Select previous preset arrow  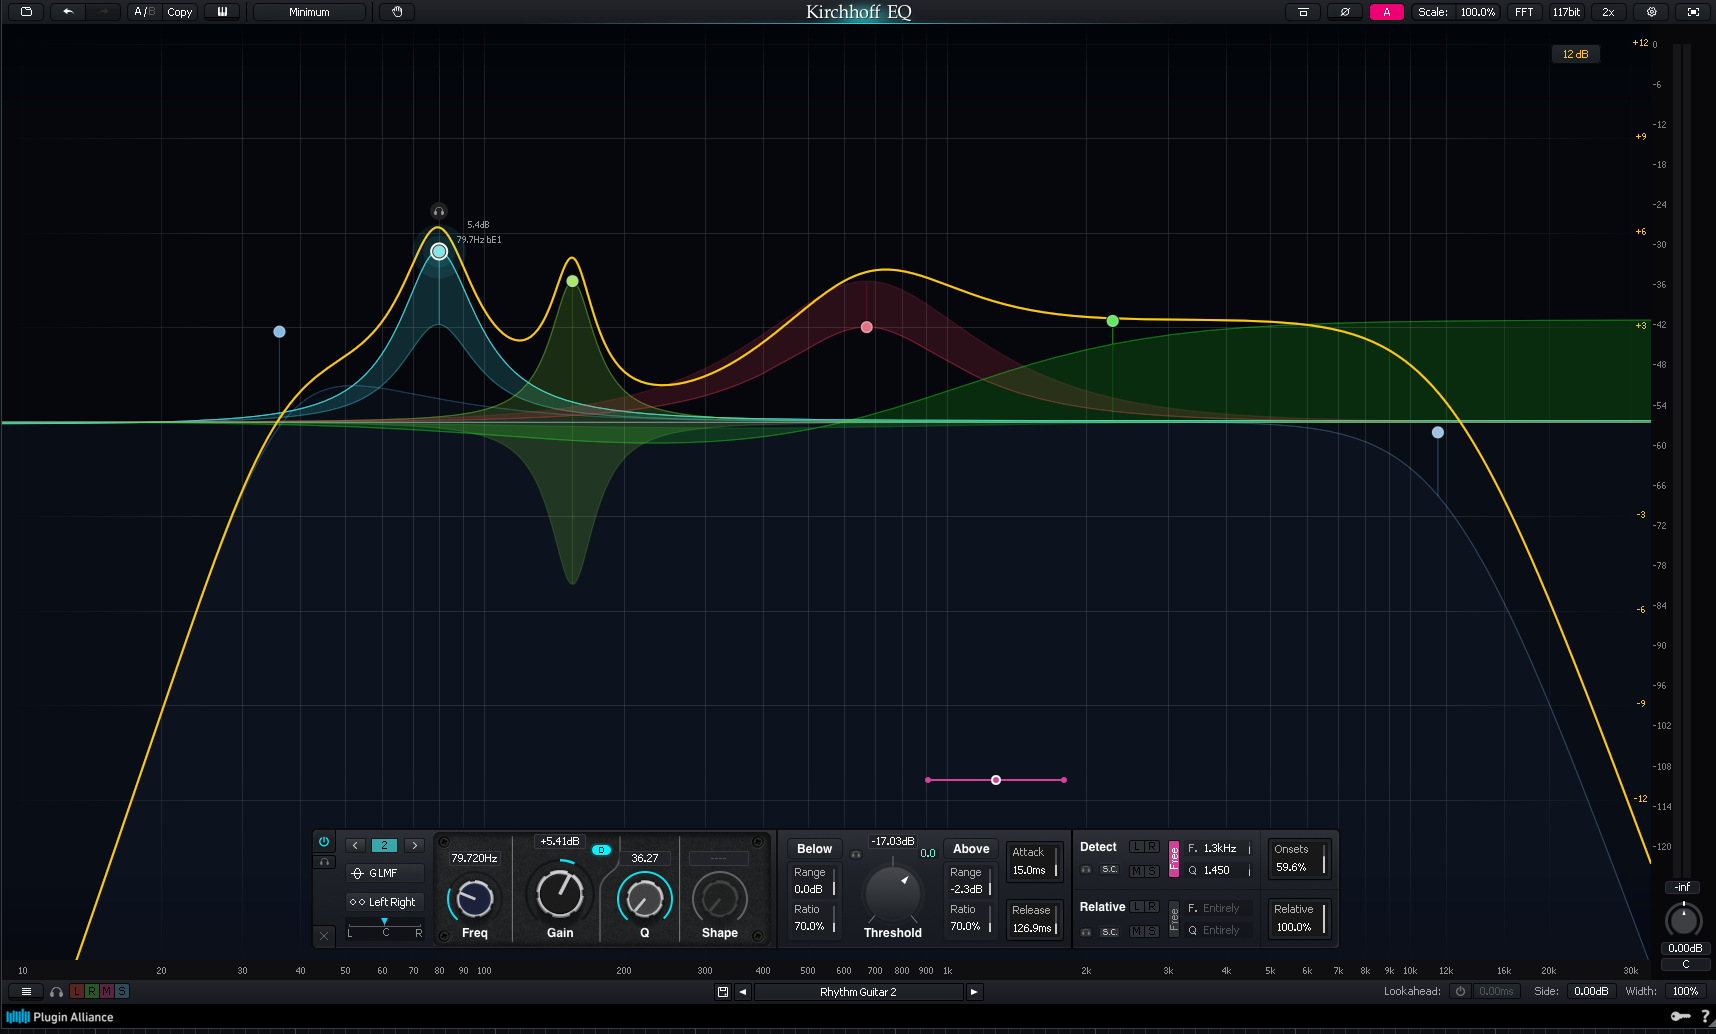click(x=743, y=992)
